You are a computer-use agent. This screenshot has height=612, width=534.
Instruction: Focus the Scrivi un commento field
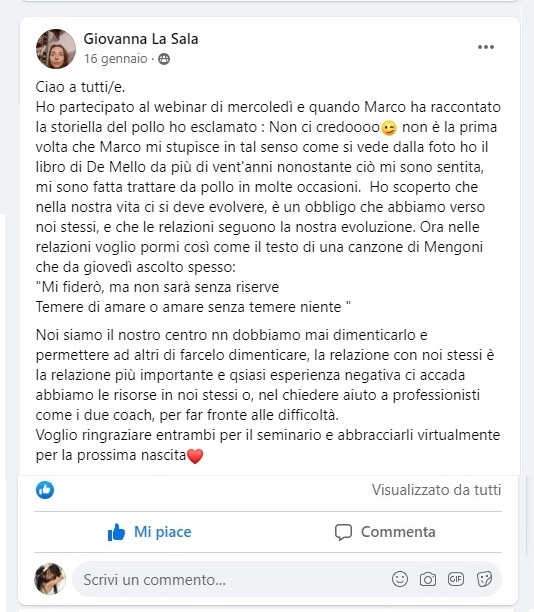click(x=287, y=579)
